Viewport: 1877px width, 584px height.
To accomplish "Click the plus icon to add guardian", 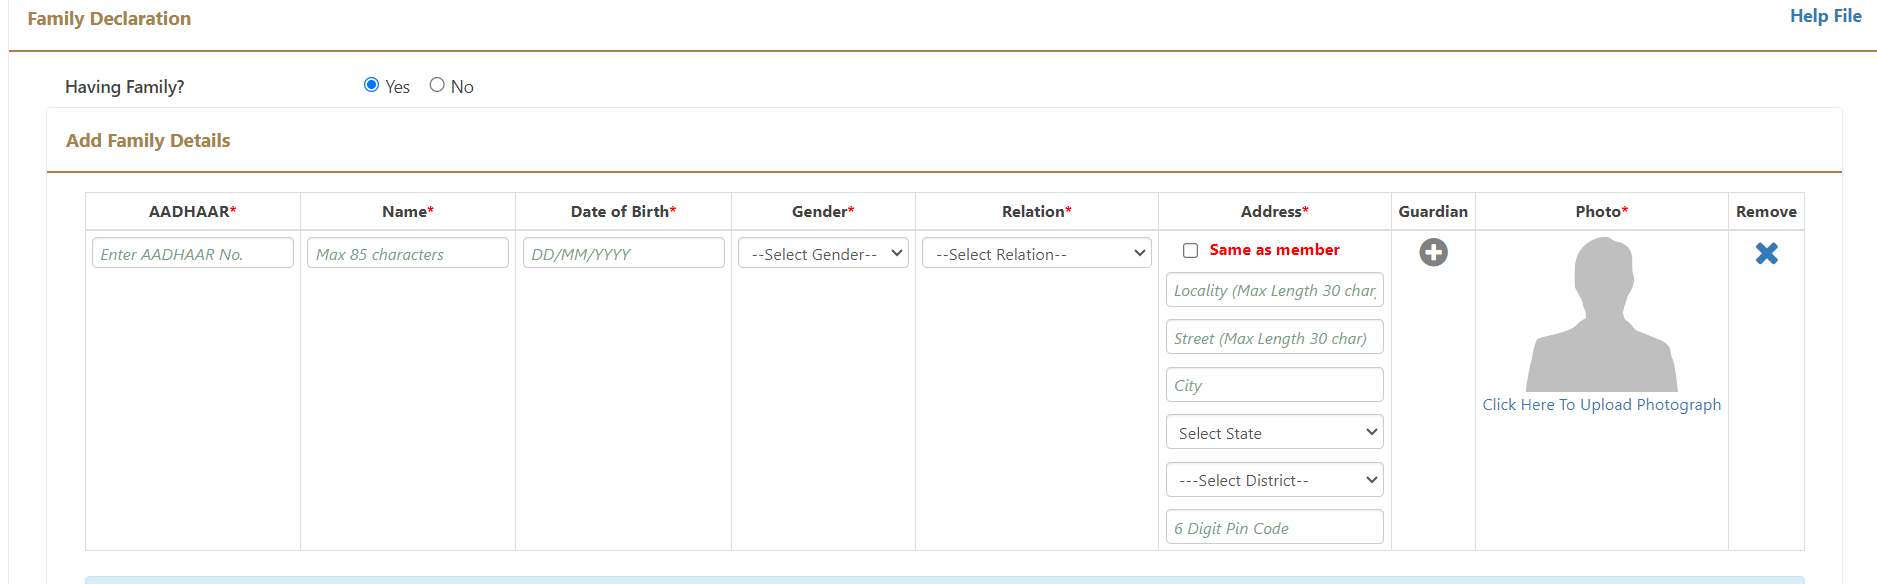I will [x=1433, y=252].
